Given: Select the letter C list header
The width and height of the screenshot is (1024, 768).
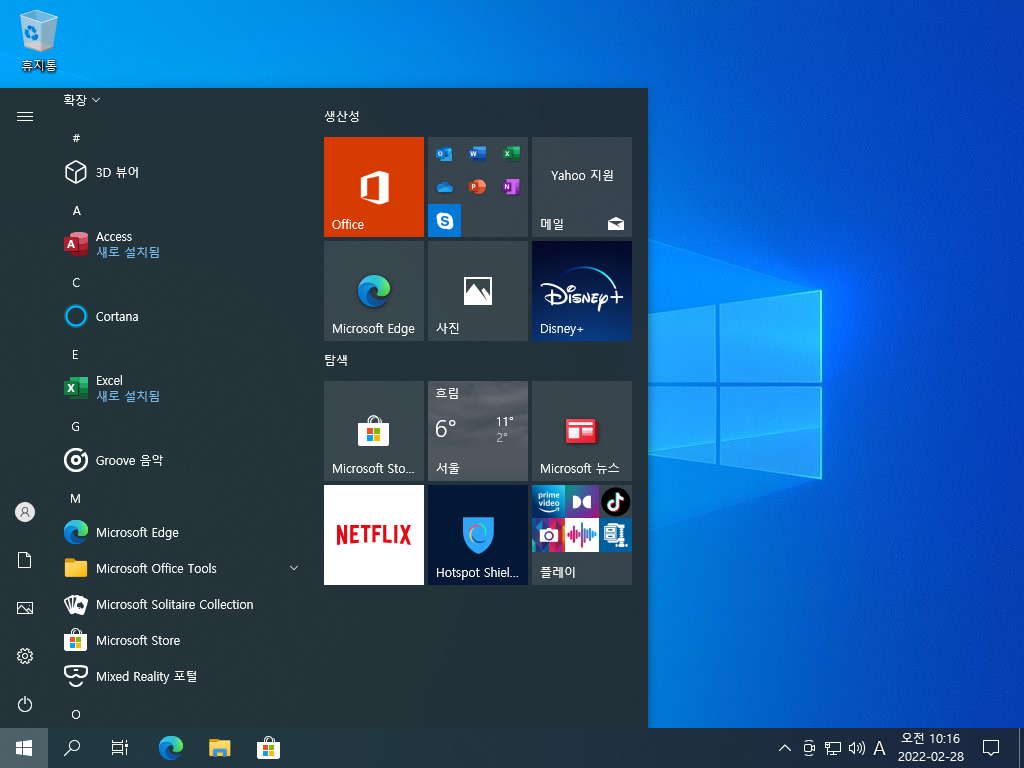Looking at the screenshot, I should pyautogui.click(x=76, y=282).
